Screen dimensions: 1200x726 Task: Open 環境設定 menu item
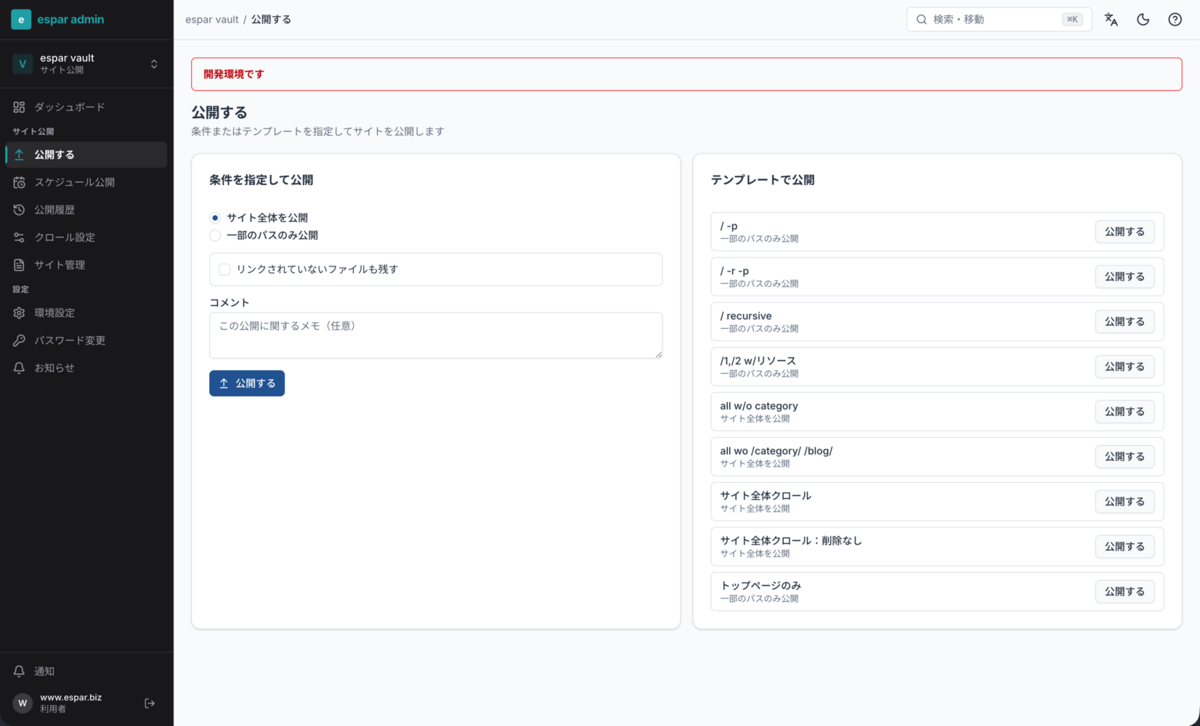(x=86, y=313)
